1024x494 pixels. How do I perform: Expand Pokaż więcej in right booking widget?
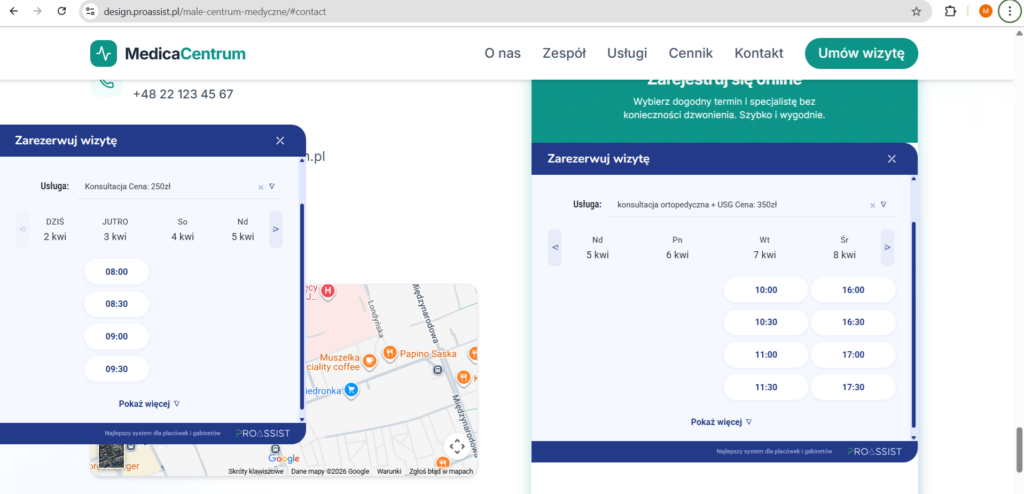click(x=721, y=422)
